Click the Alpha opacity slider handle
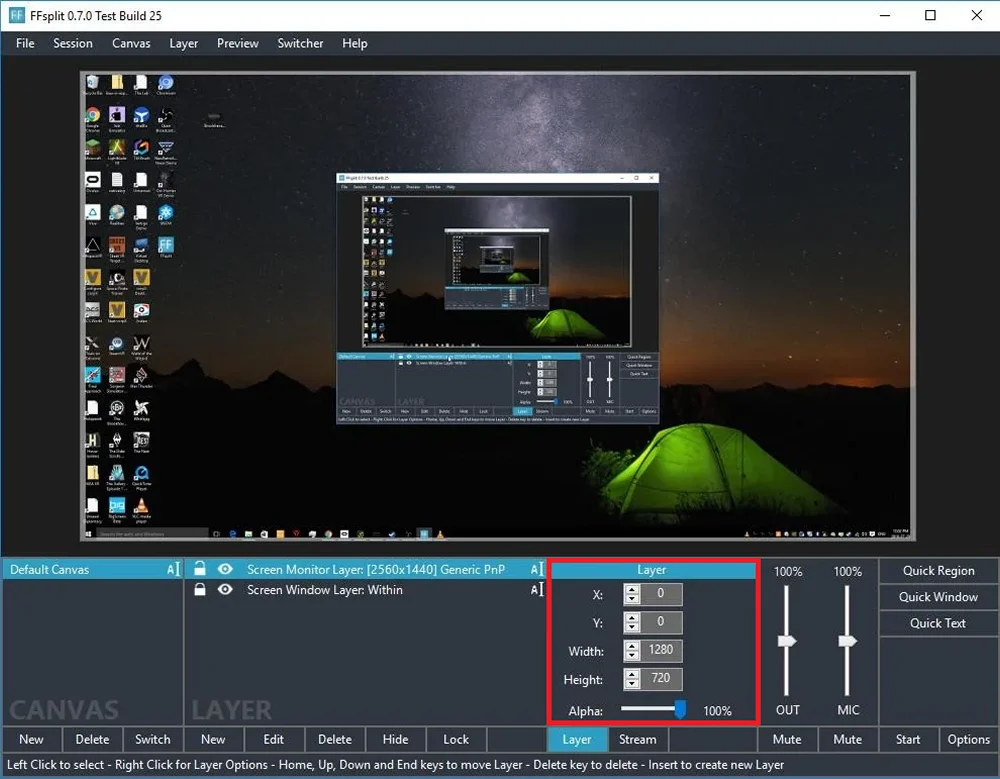Image resolution: width=1000 pixels, height=779 pixels. 680,710
